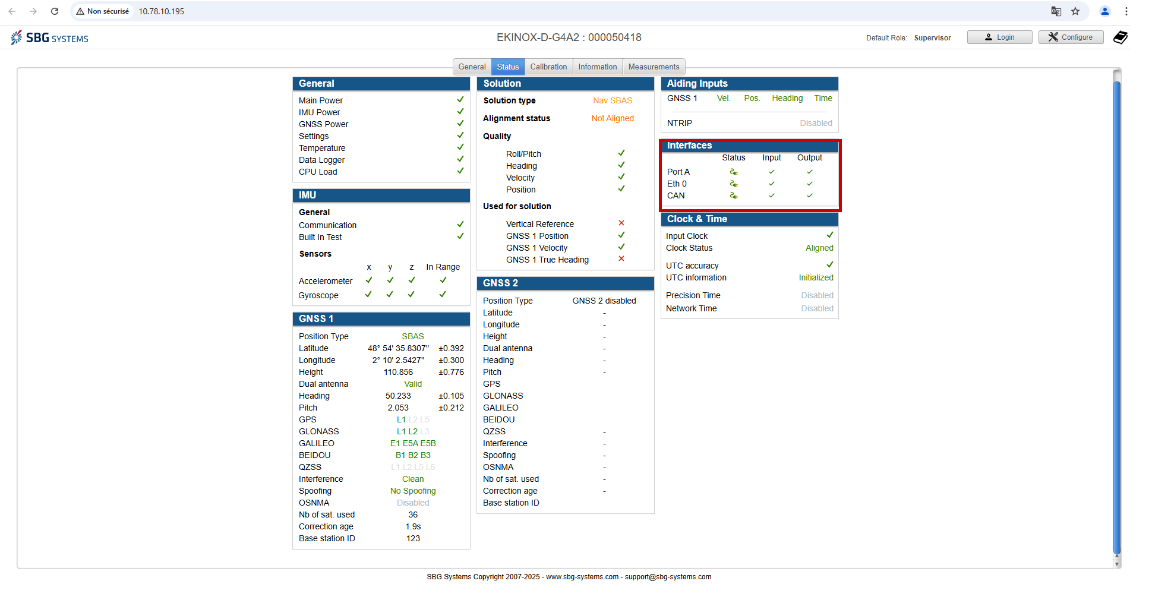
Task: Click the Port A Input check mark
Action: point(772,172)
